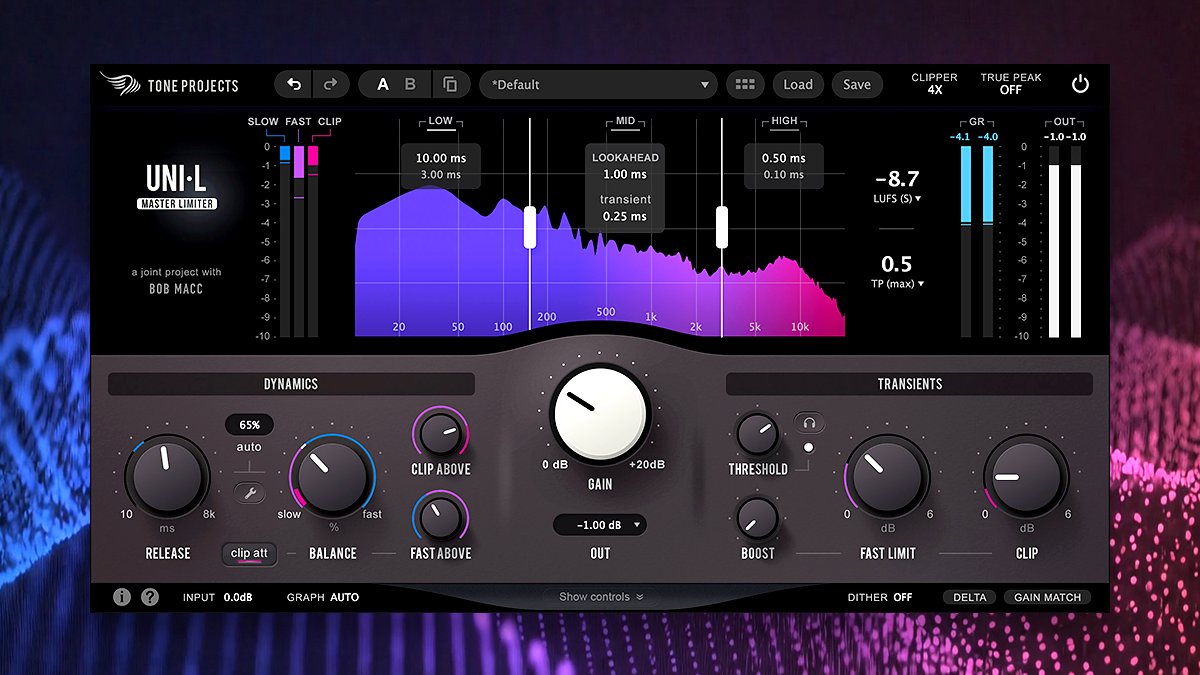
Task: Click the Clip knob in Transients
Action: coord(1026,476)
